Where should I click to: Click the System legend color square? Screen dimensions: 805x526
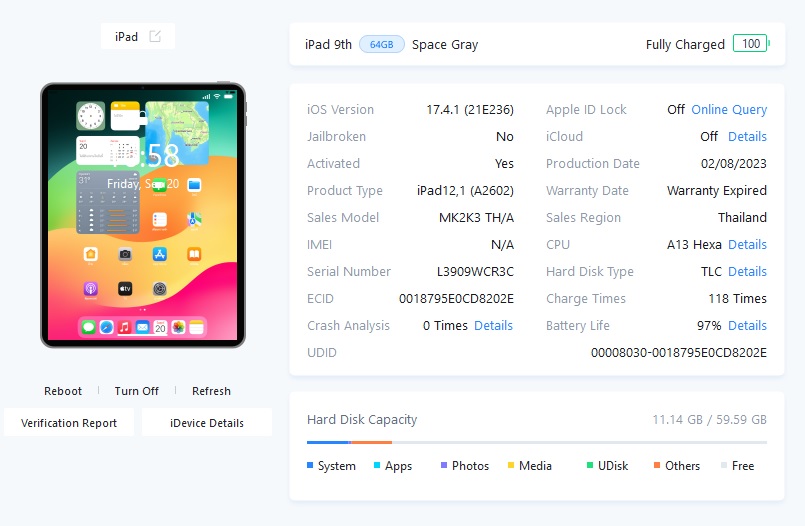coord(310,465)
